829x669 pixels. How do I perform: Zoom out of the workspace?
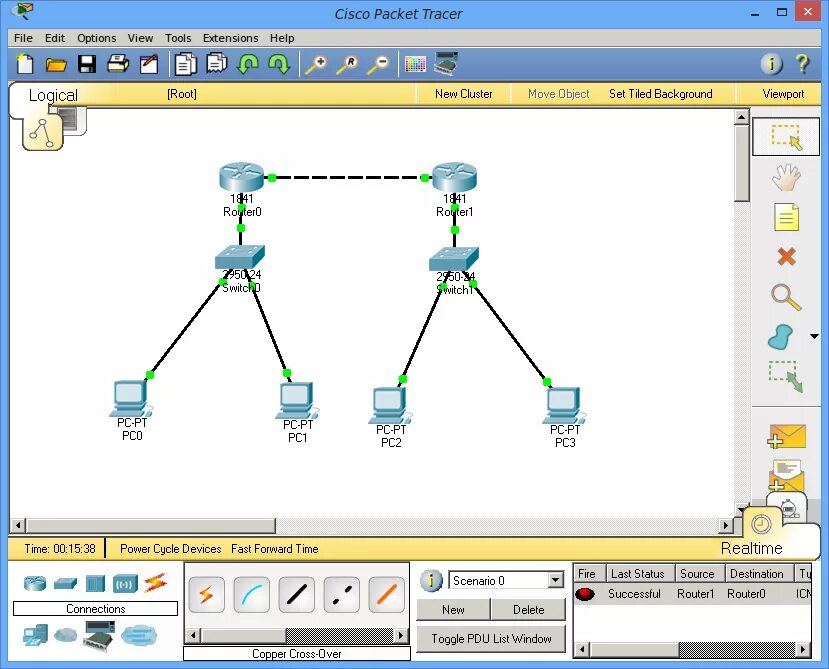(x=379, y=65)
